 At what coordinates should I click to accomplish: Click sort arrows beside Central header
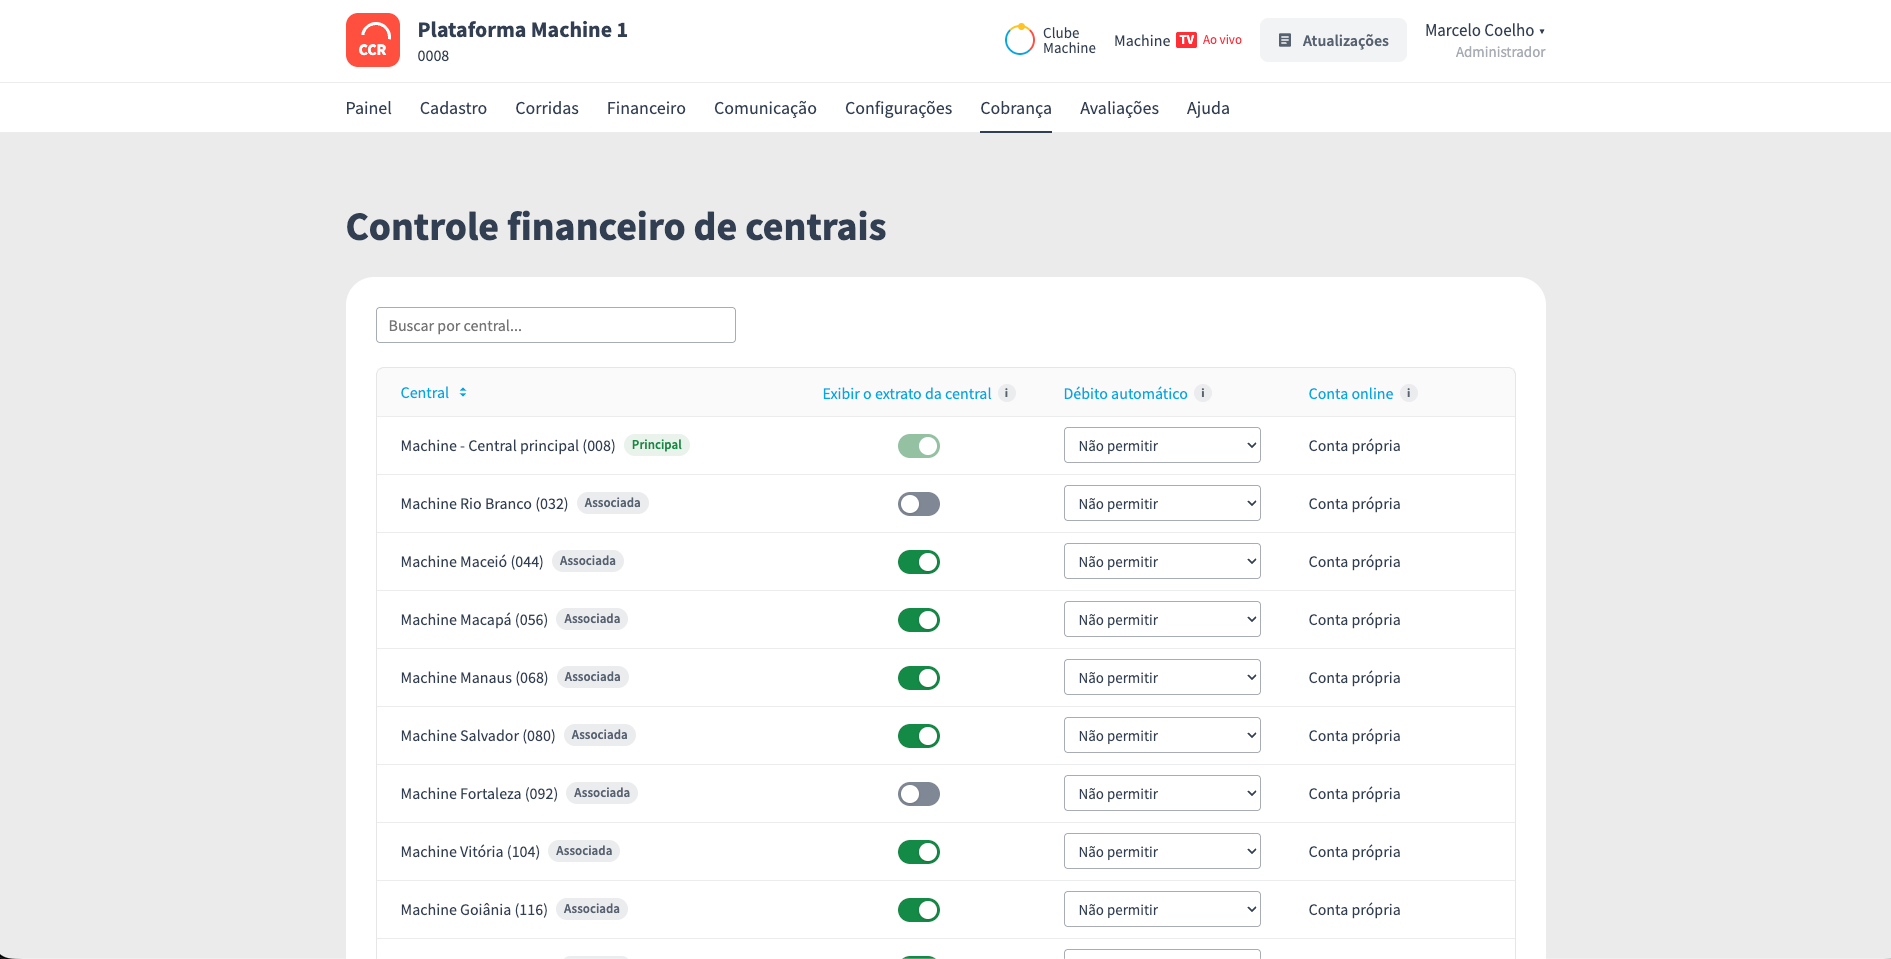pyautogui.click(x=463, y=393)
